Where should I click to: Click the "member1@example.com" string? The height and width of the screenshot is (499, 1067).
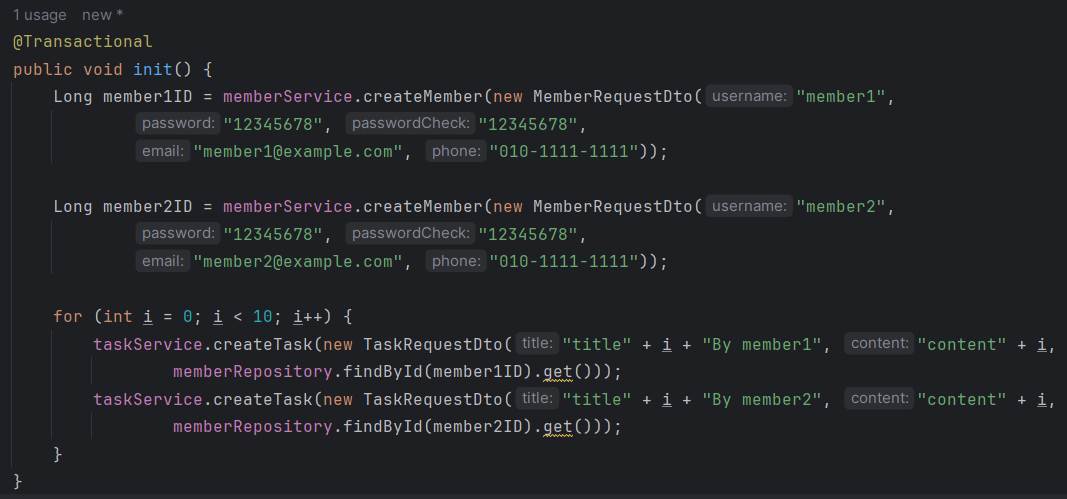(297, 152)
